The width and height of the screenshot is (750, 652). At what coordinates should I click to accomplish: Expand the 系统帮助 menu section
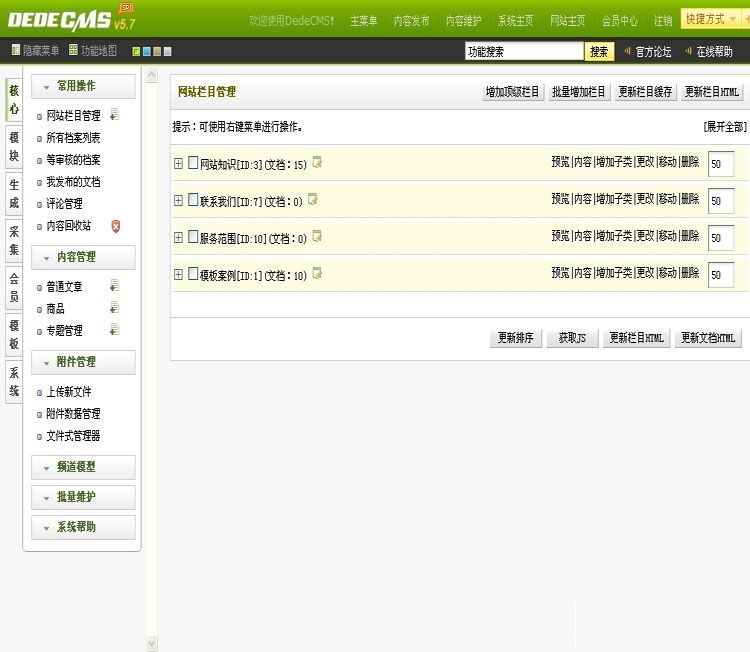point(83,527)
